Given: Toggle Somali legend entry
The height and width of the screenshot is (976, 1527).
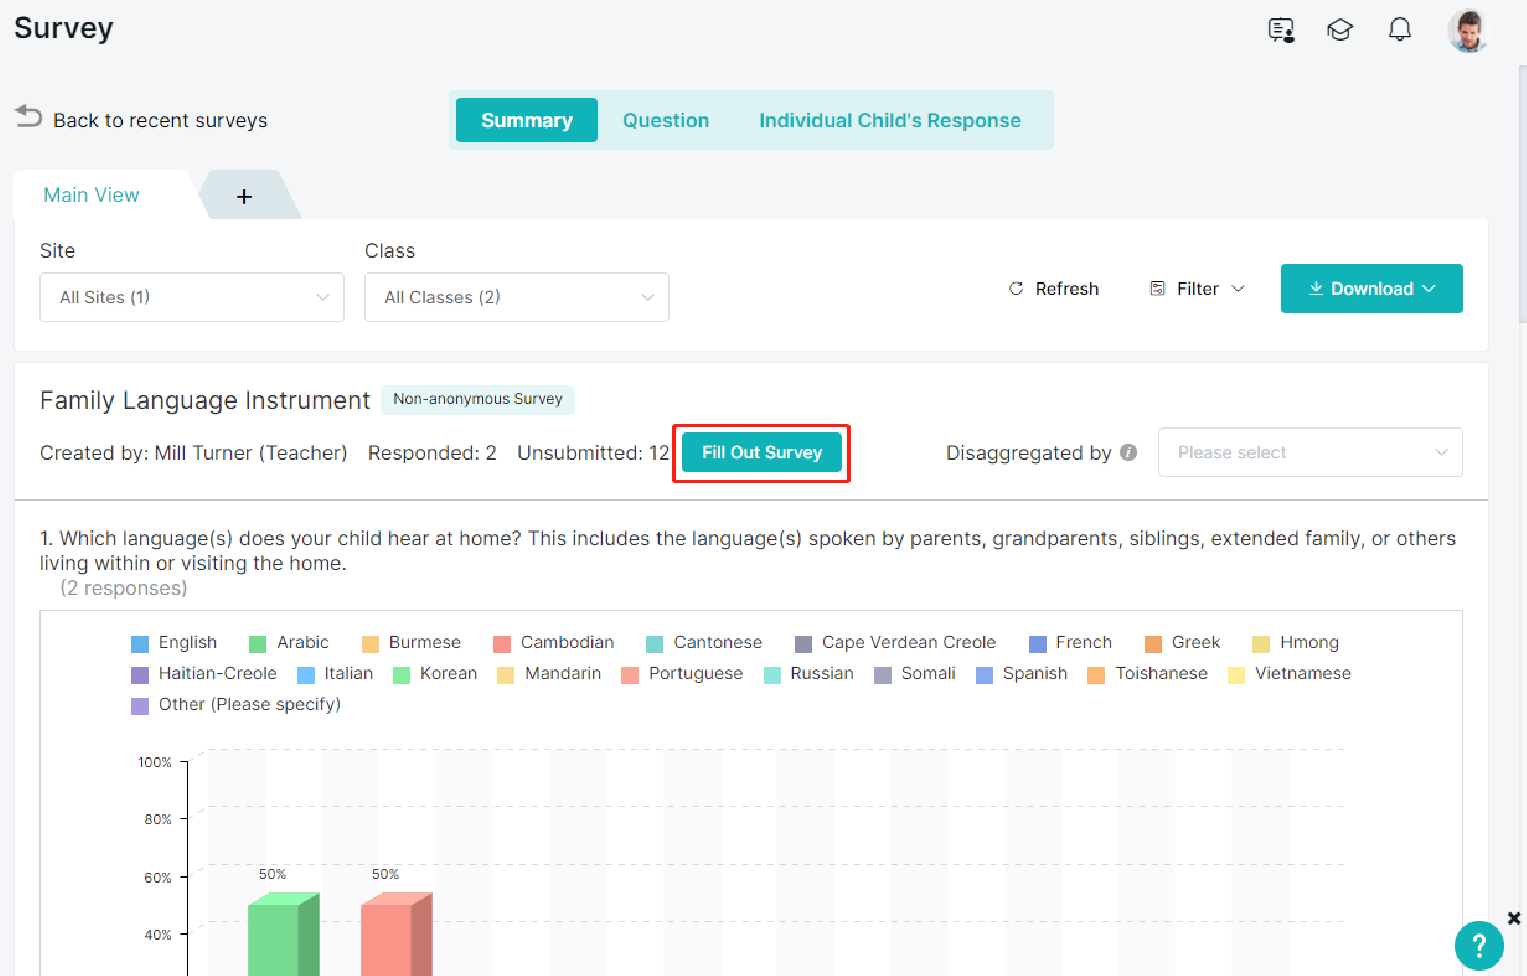Looking at the screenshot, I should tap(915, 673).
